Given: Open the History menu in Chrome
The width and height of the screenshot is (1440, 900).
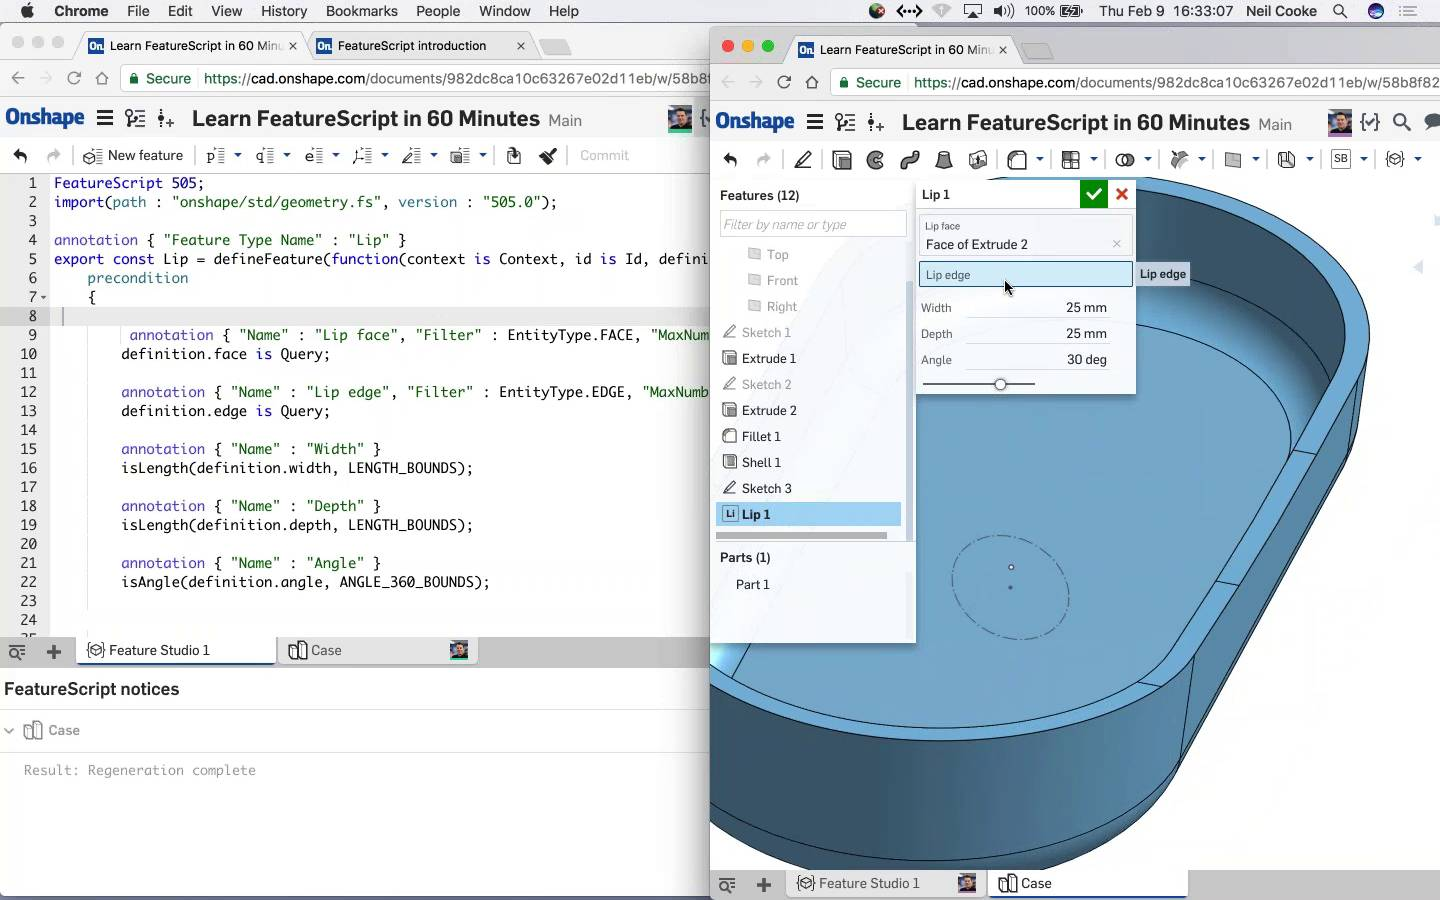Looking at the screenshot, I should [284, 11].
